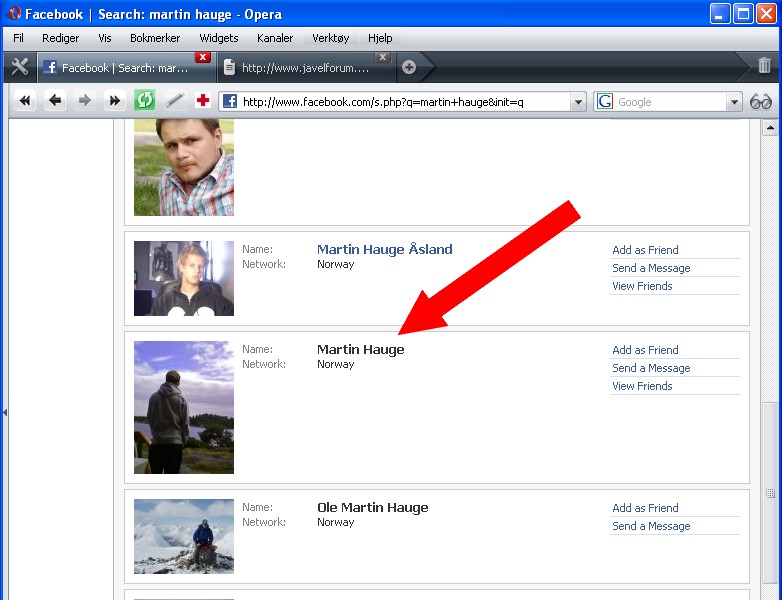782x600 pixels.
Task: Open Martin Hauge Åsland's profile link
Action: 384,250
